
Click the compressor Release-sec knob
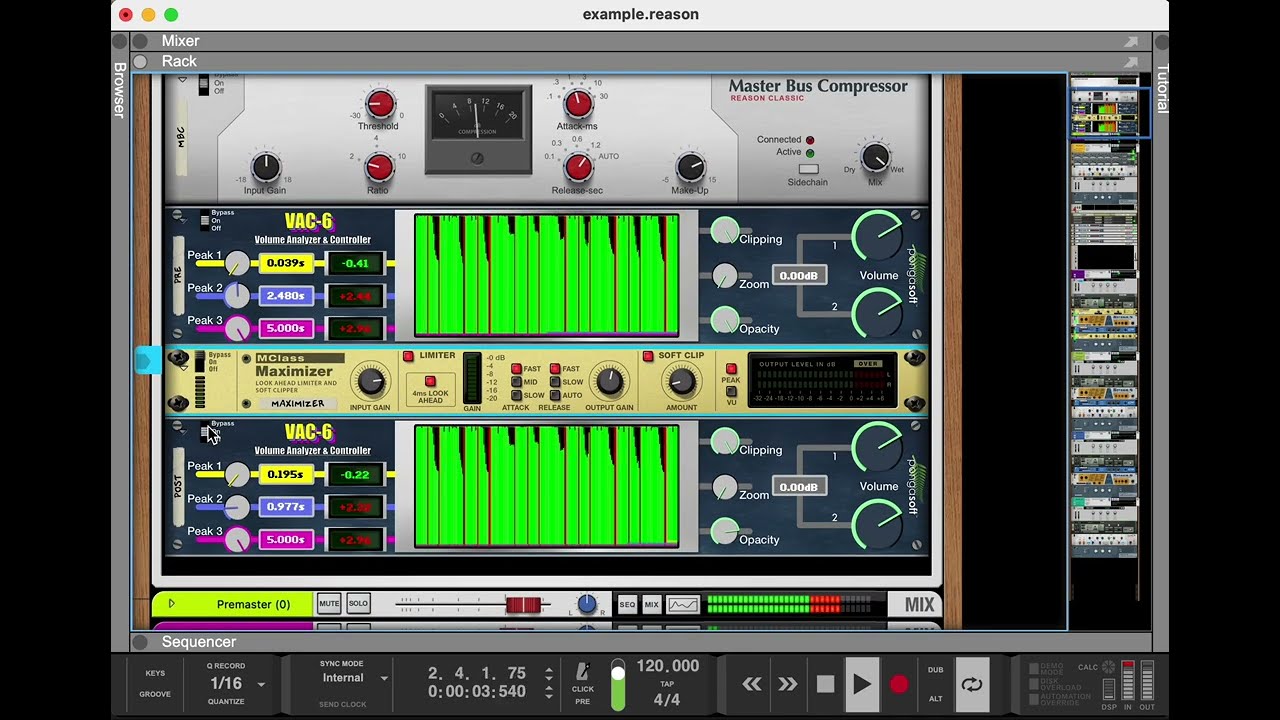[x=578, y=167]
